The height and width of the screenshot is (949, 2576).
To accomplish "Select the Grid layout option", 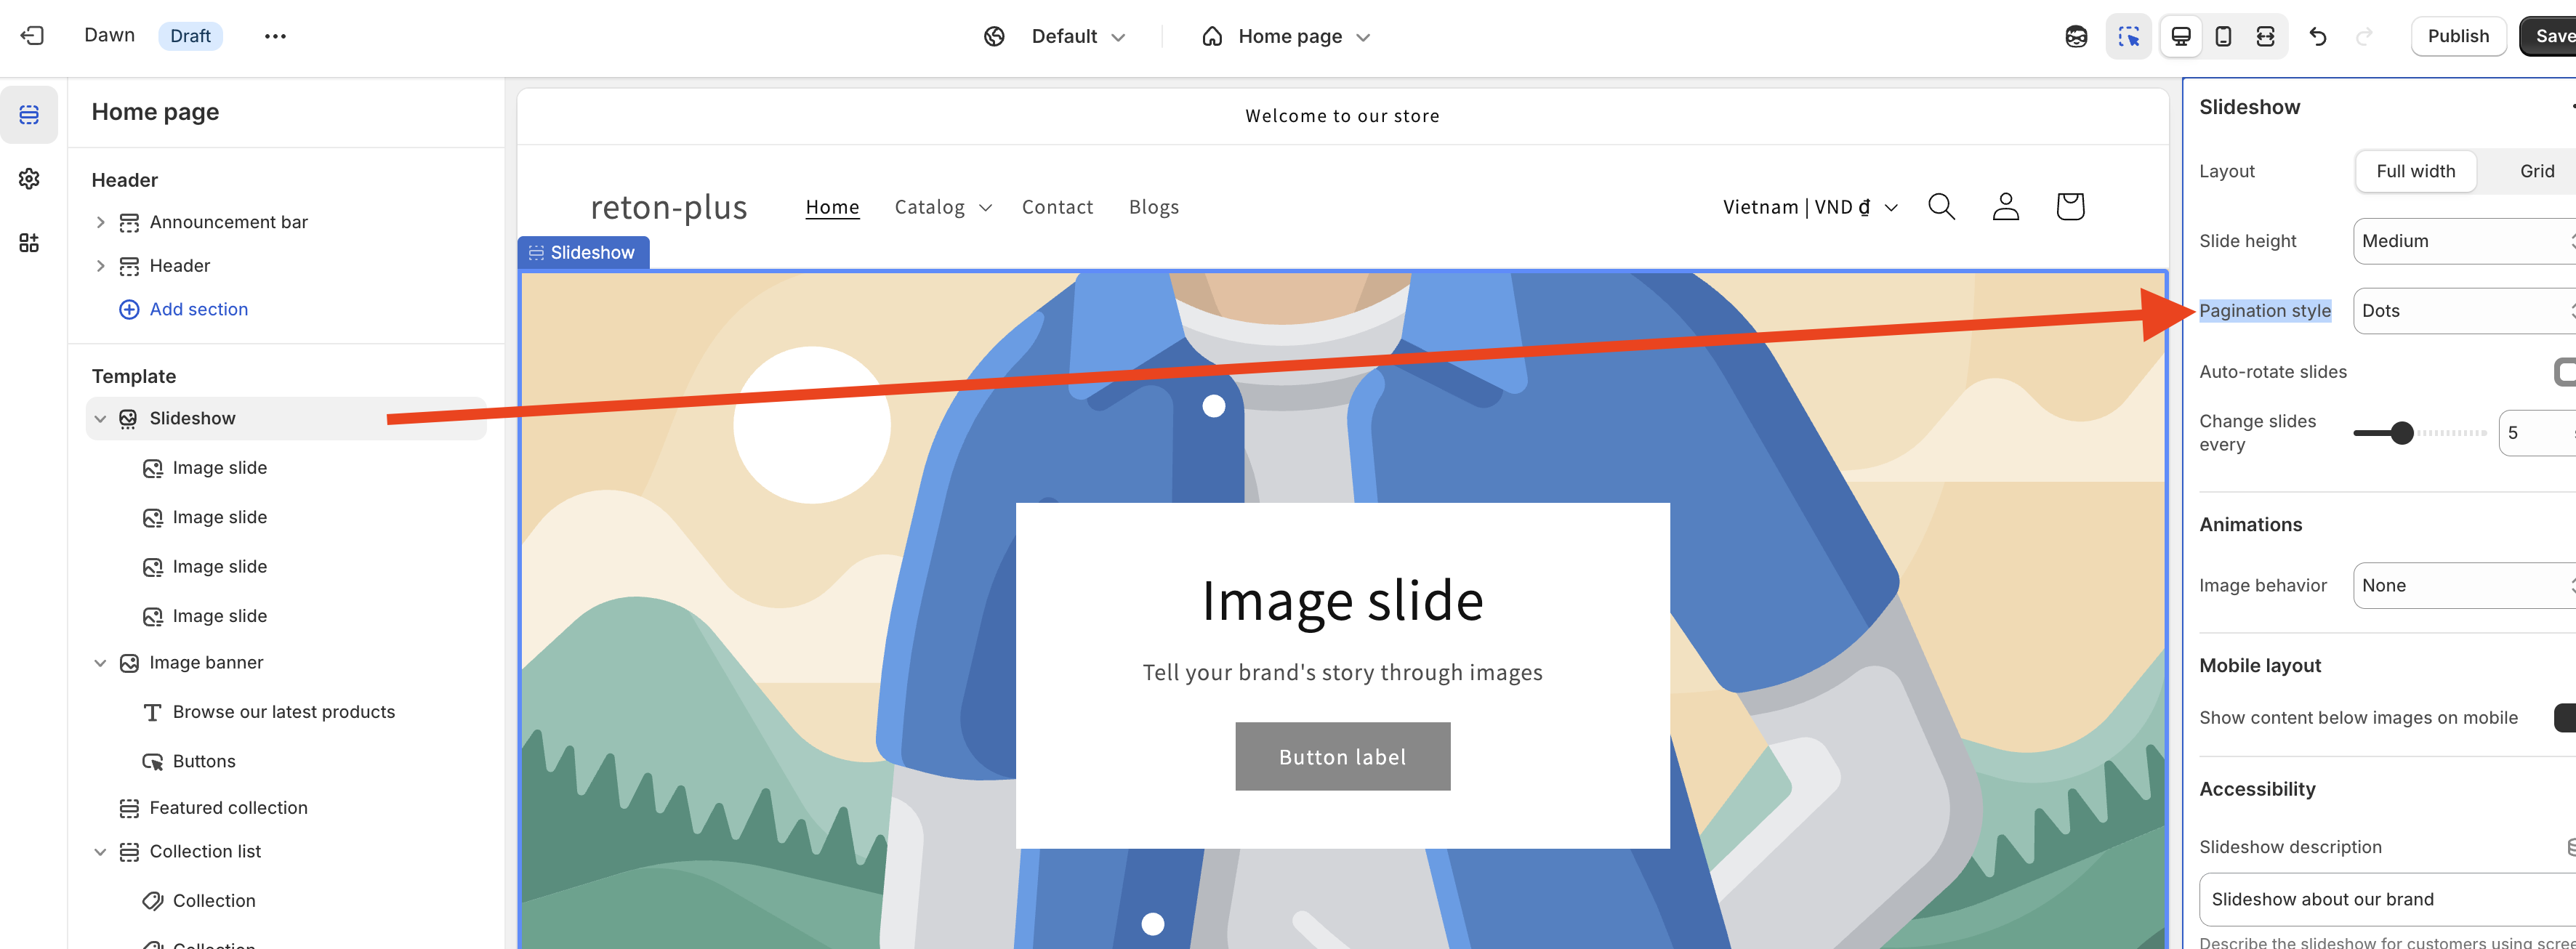I will [x=2536, y=171].
